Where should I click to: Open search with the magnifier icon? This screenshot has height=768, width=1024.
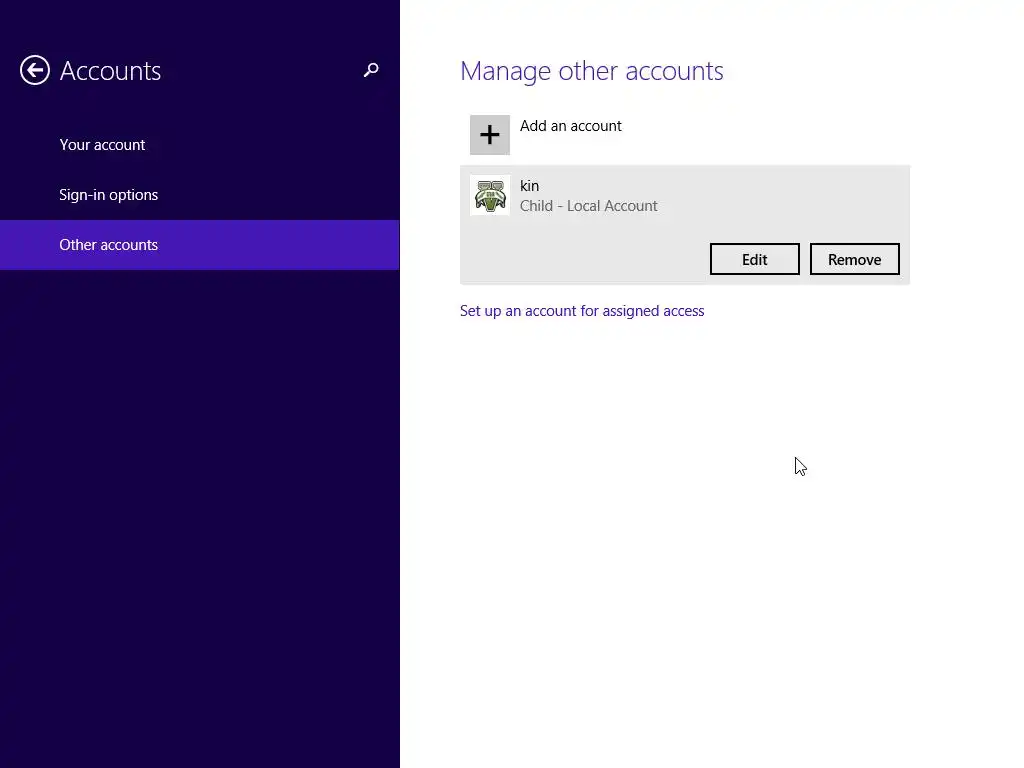(x=371, y=70)
